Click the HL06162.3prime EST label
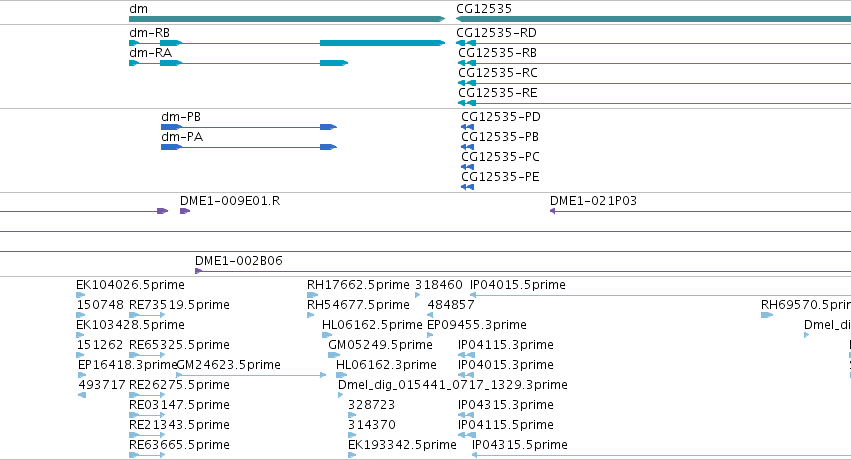The height and width of the screenshot is (460, 851). tap(386, 365)
